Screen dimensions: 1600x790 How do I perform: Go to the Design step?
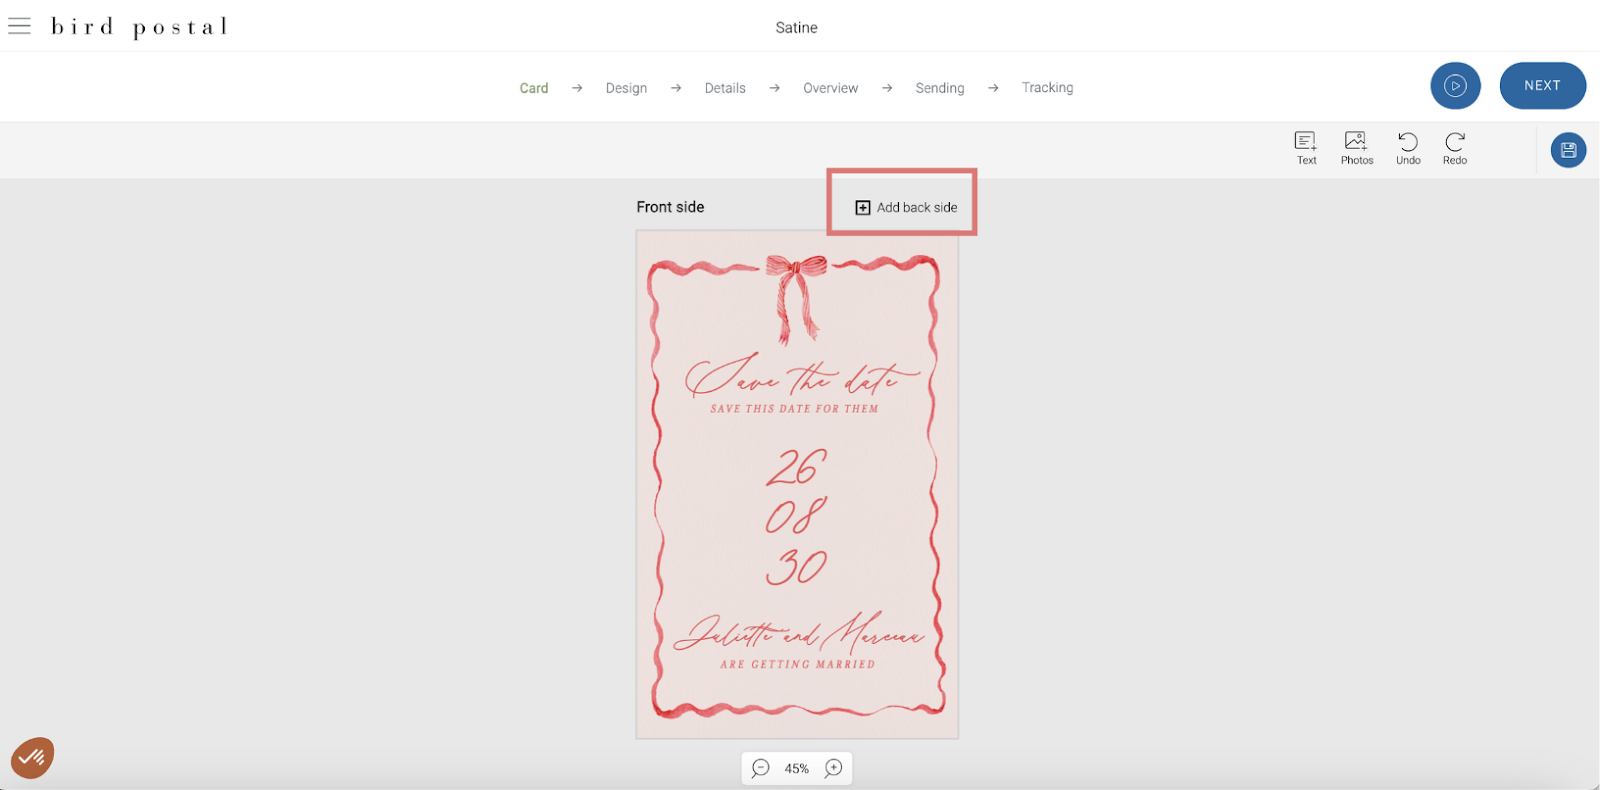pyautogui.click(x=626, y=88)
